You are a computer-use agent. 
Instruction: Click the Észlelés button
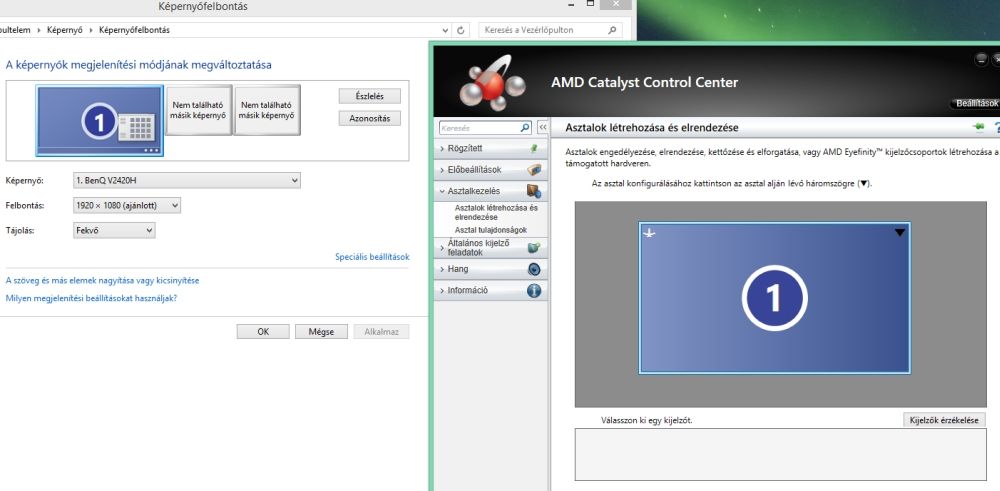point(370,96)
